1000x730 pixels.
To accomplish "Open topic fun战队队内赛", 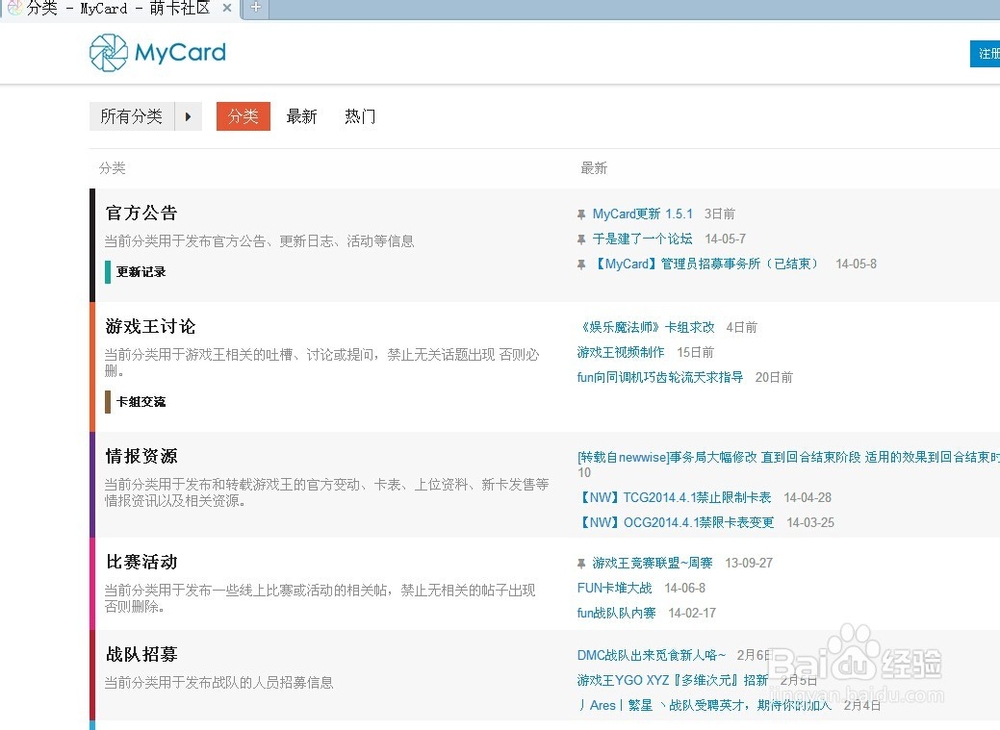I will pyautogui.click(x=616, y=613).
